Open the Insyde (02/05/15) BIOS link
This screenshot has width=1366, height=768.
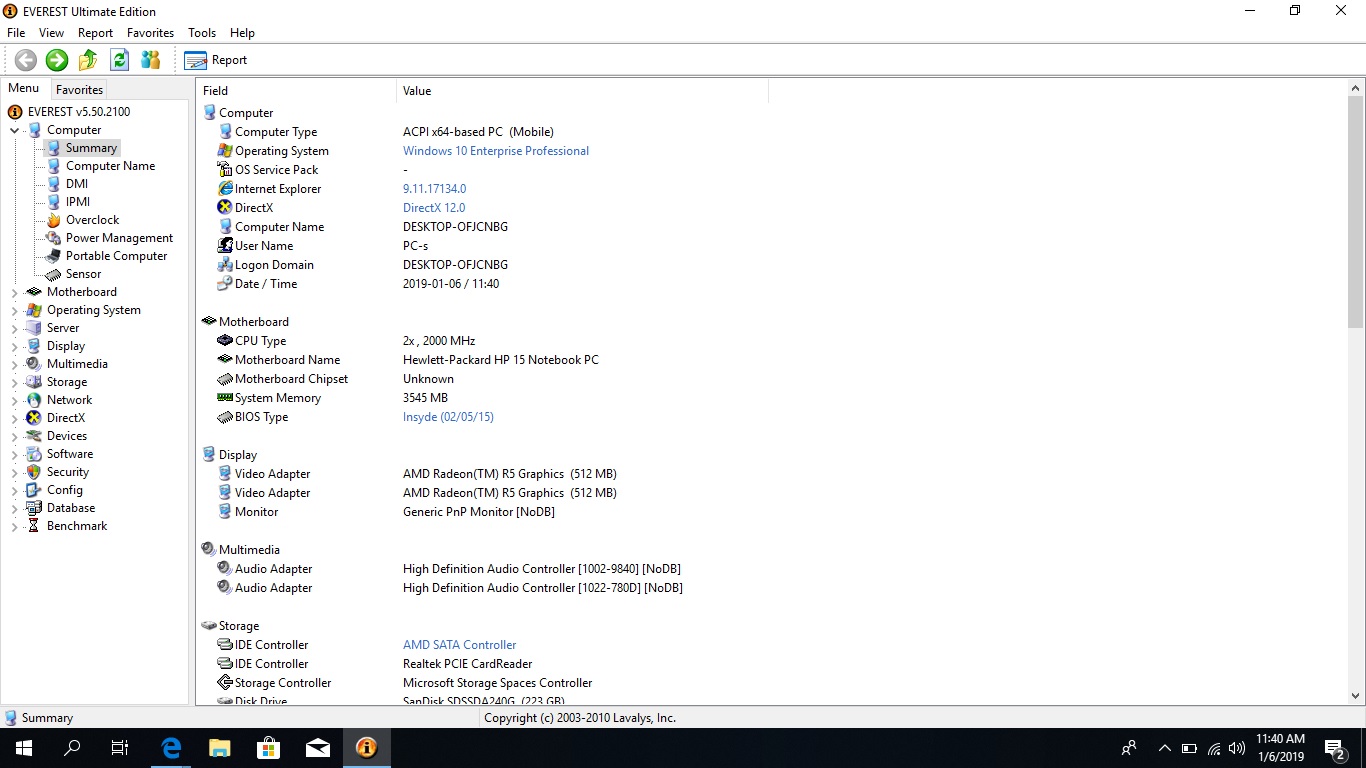pos(448,417)
